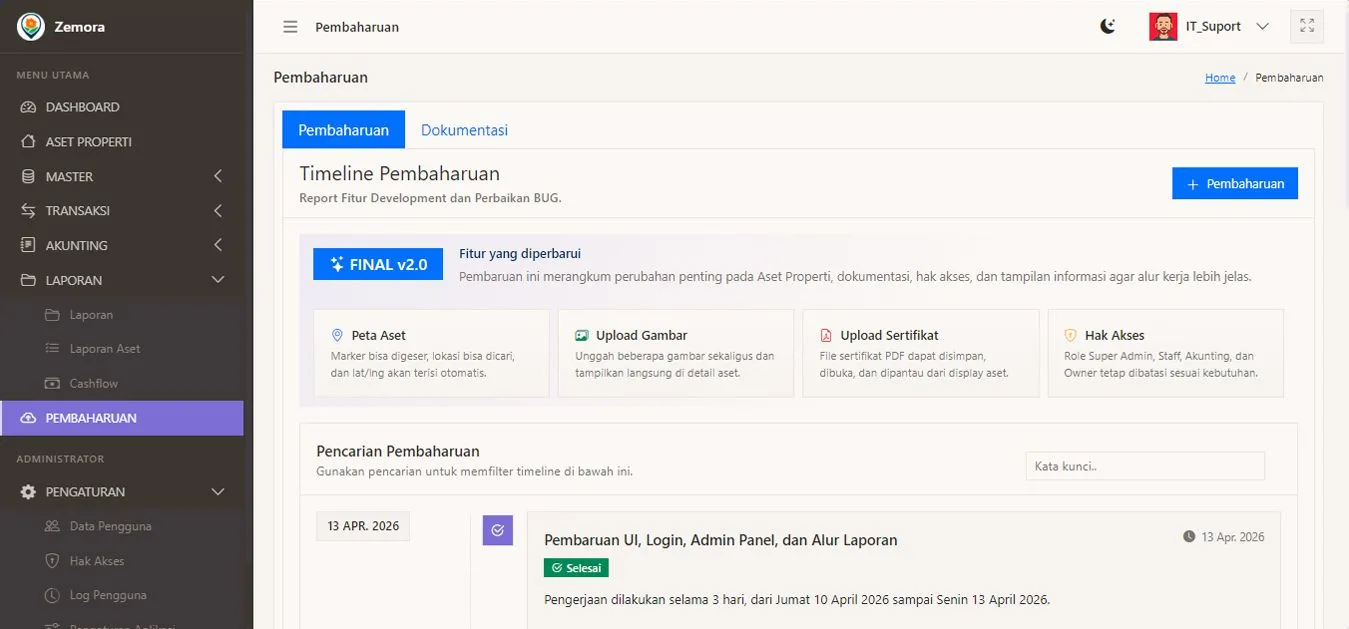
Task: Switch to the Dokumentasi tab
Action: point(464,130)
